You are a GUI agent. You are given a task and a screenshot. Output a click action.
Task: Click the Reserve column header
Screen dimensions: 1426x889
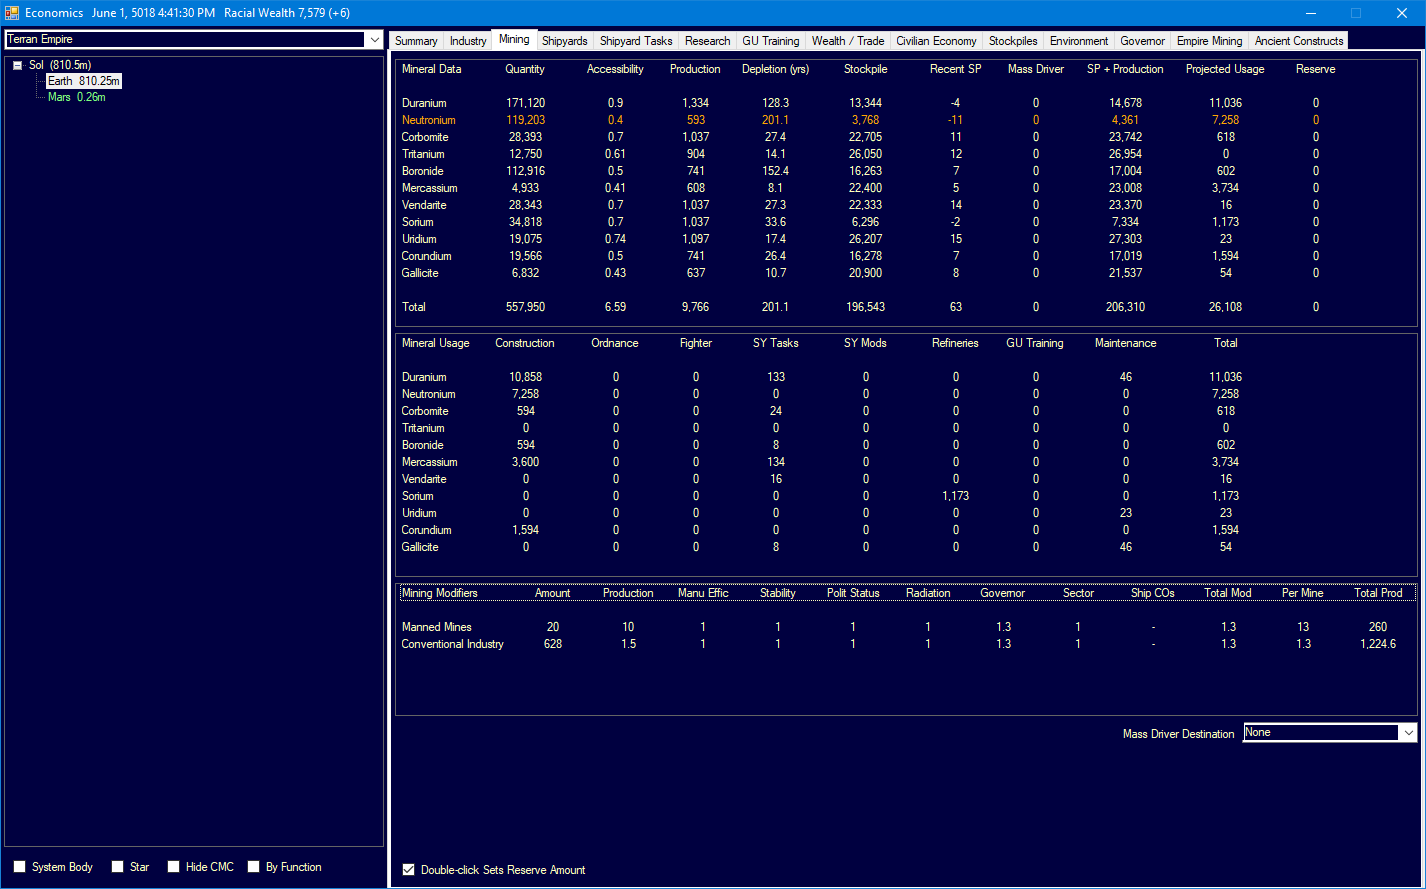[x=1316, y=69]
